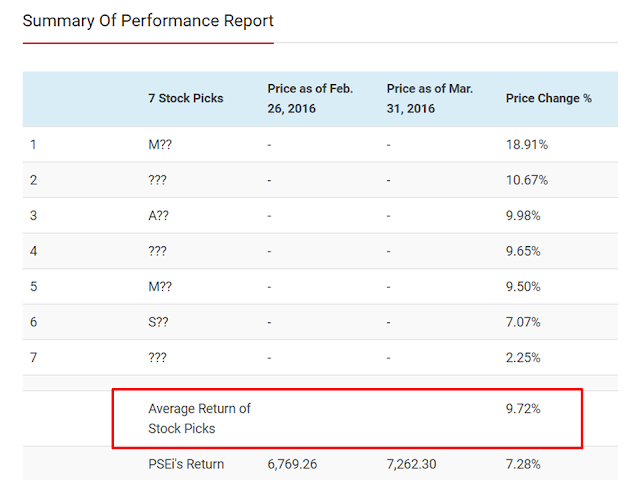Image resolution: width=640 pixels, height=480 pixels.
Task: Select the 6,769.26 PSEi price value
Action: 297,464
